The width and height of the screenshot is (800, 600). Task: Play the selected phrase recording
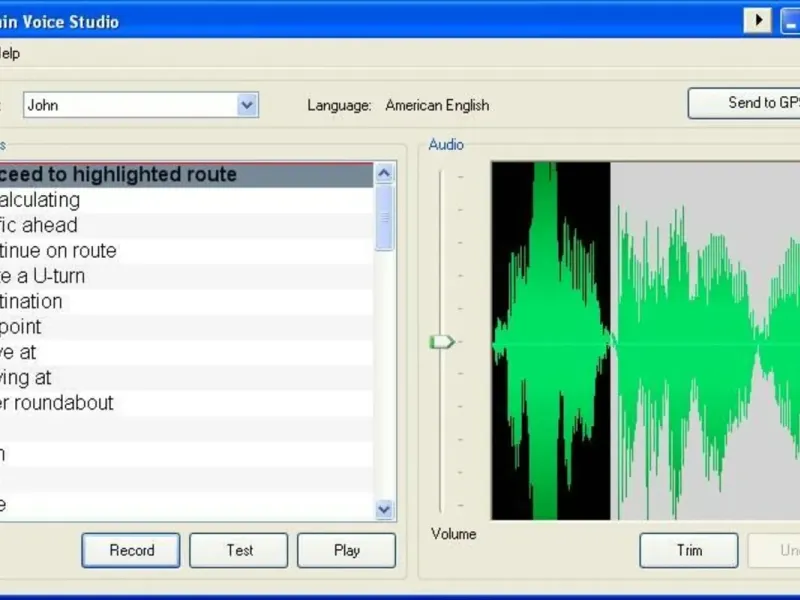click(x=346, y=550)
